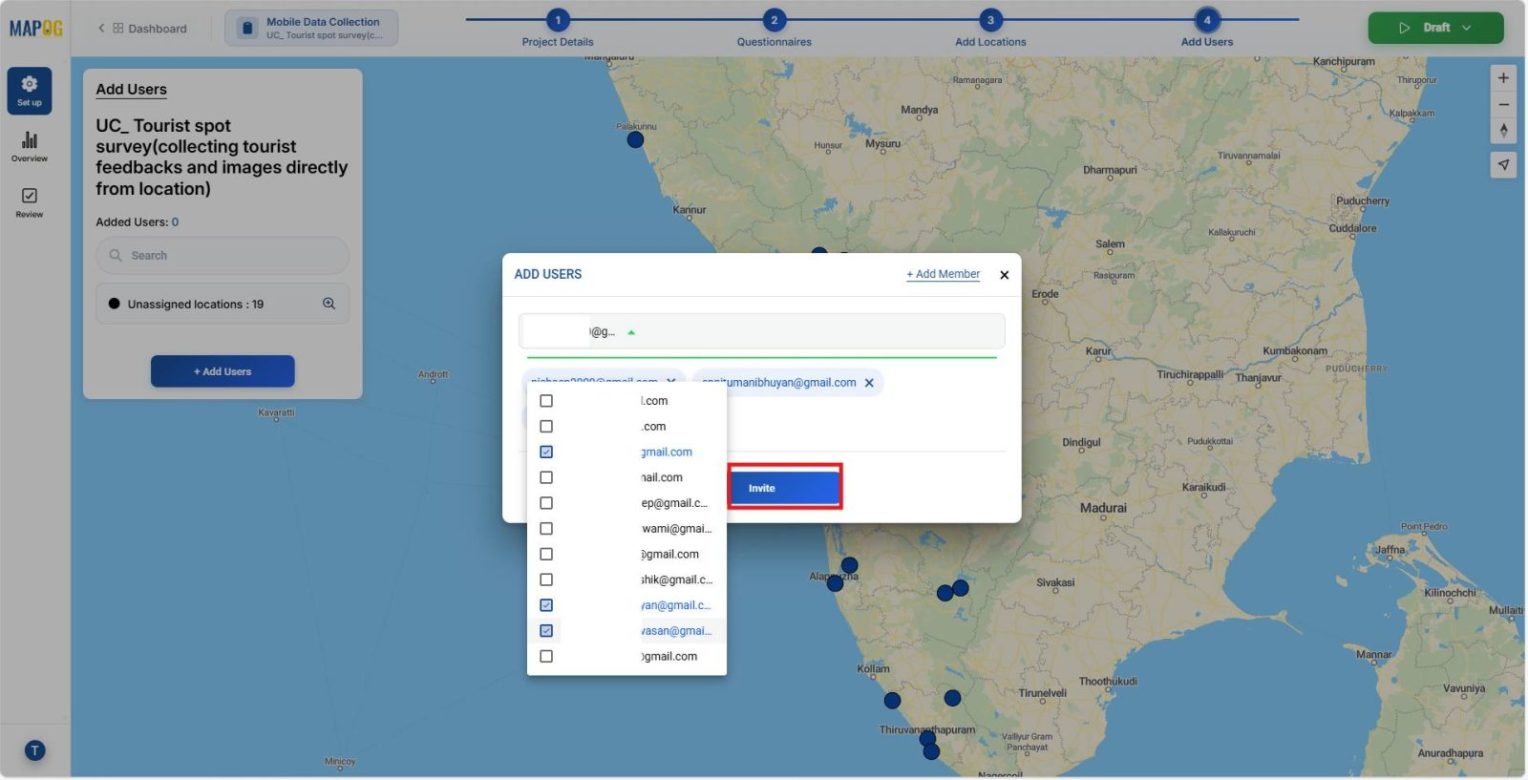Click the + Add Member link

pos(941,273)
